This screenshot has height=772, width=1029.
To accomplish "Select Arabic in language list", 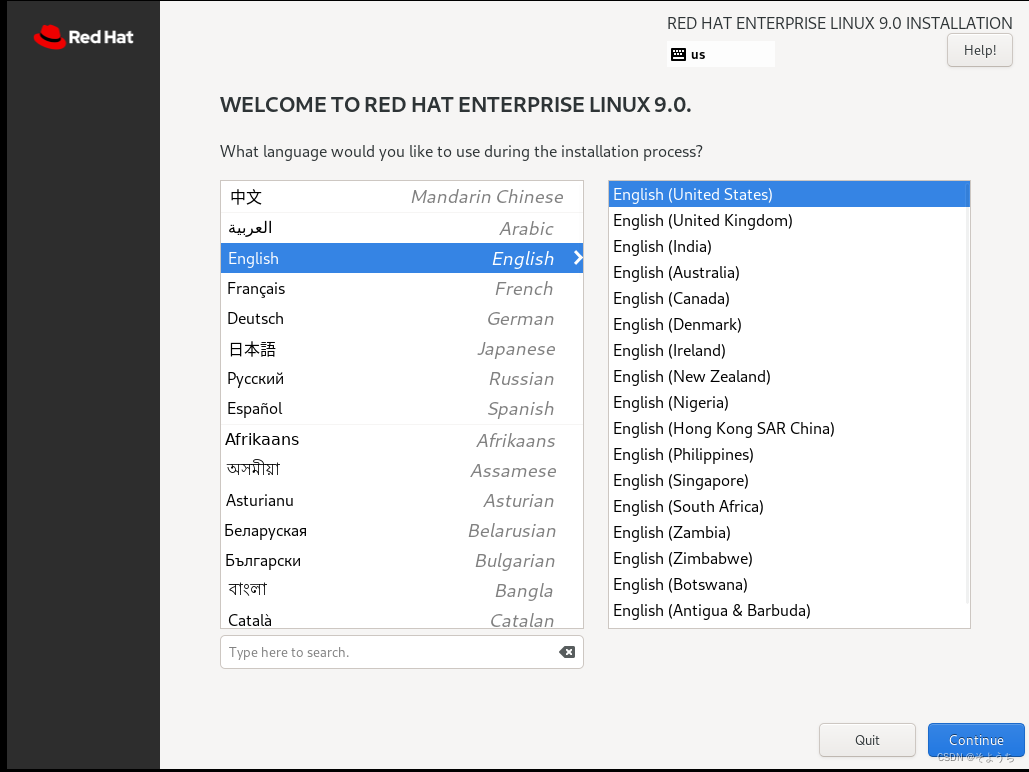I will 402,228.
